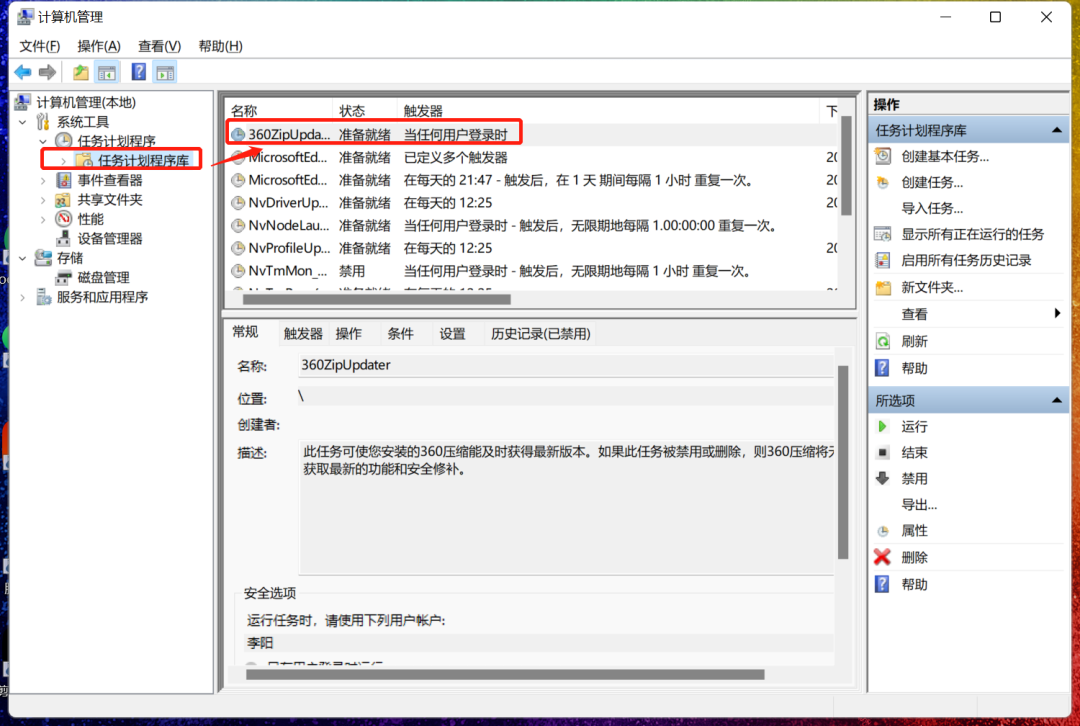Switch to the 触发器 tab

303,333
